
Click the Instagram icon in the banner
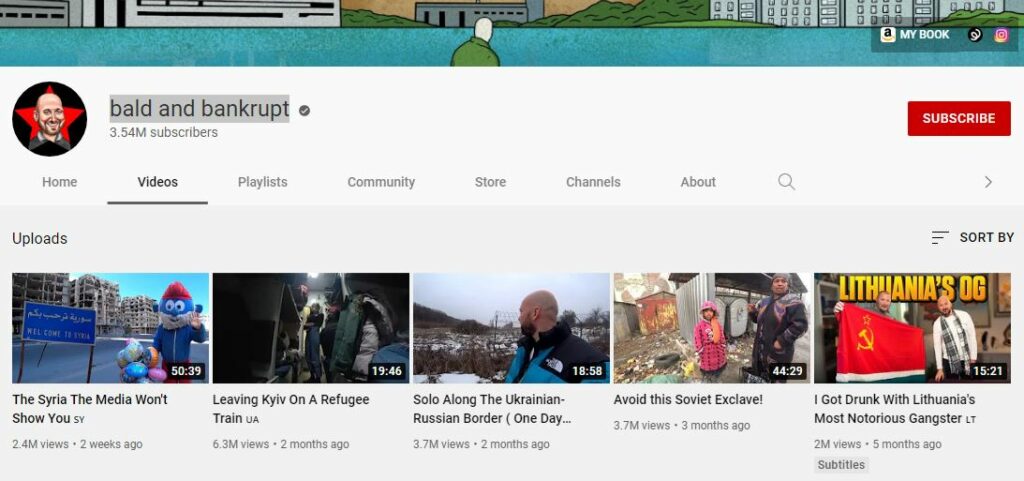(x=1001, y=35)
